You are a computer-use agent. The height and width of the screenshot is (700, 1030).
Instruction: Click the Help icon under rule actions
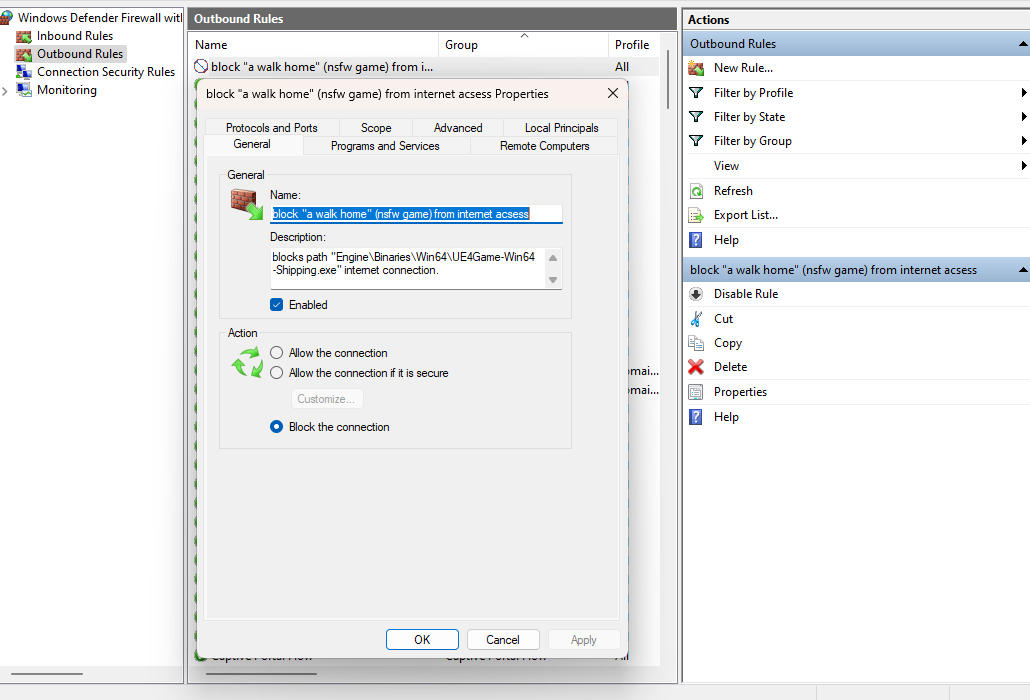[x=696, y=417]
